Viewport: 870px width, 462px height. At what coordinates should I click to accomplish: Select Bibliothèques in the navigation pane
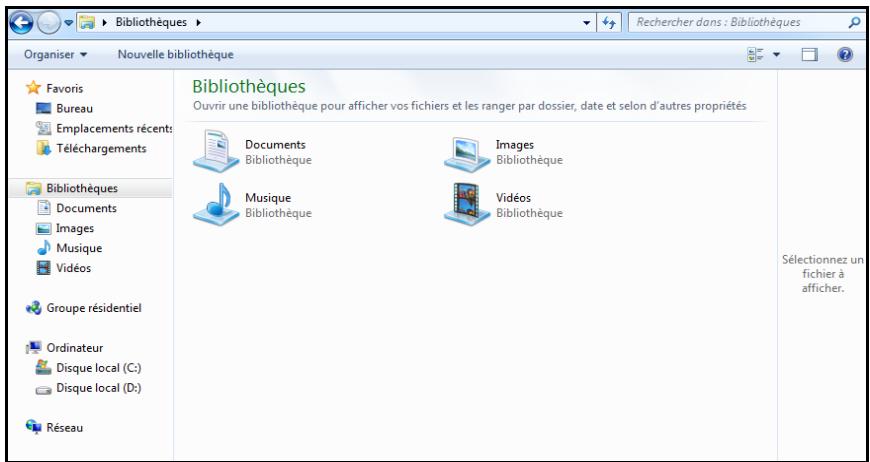82,188
